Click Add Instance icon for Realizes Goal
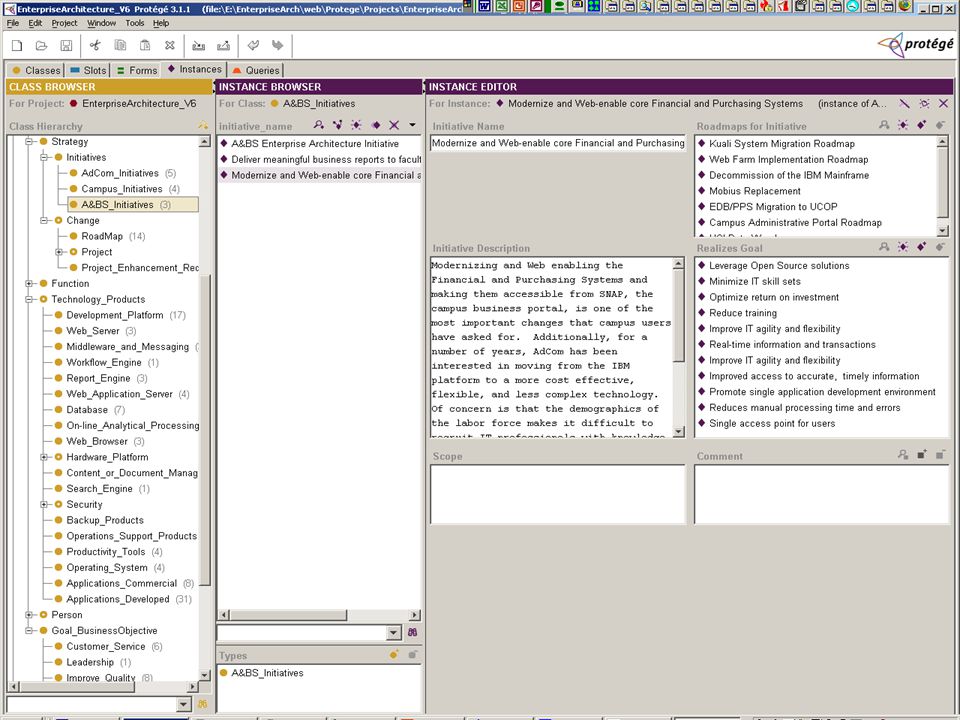The image size is (960, 720). [x=922, y=247]
